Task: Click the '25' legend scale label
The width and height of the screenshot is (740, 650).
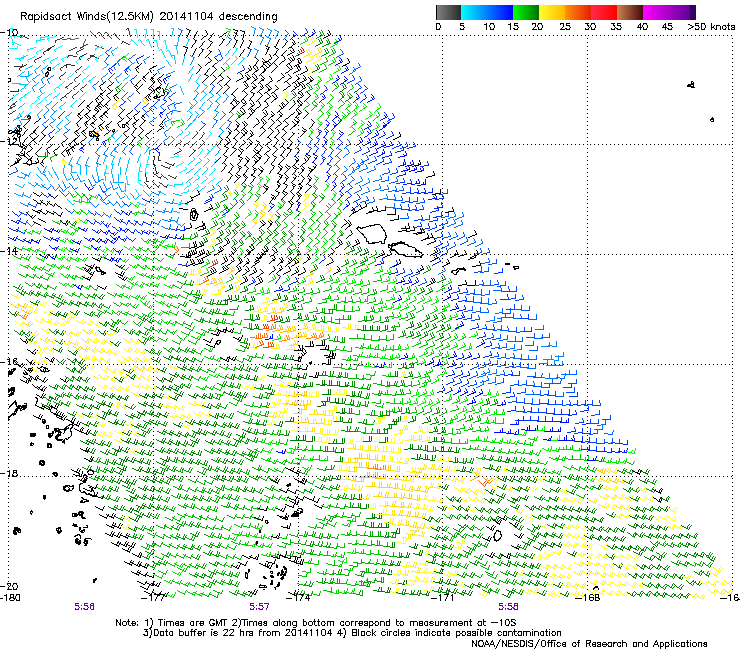Action: tap(565, 26)
